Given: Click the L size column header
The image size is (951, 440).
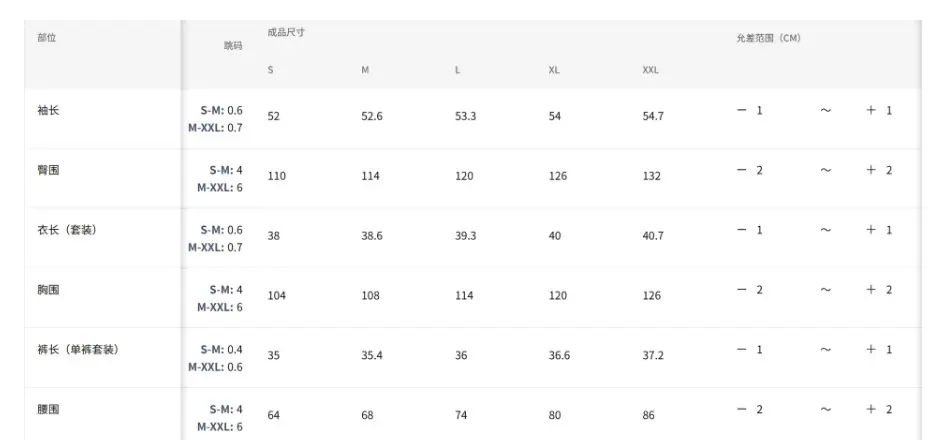Looking at the screenshot, I should [x=457, y=70].
